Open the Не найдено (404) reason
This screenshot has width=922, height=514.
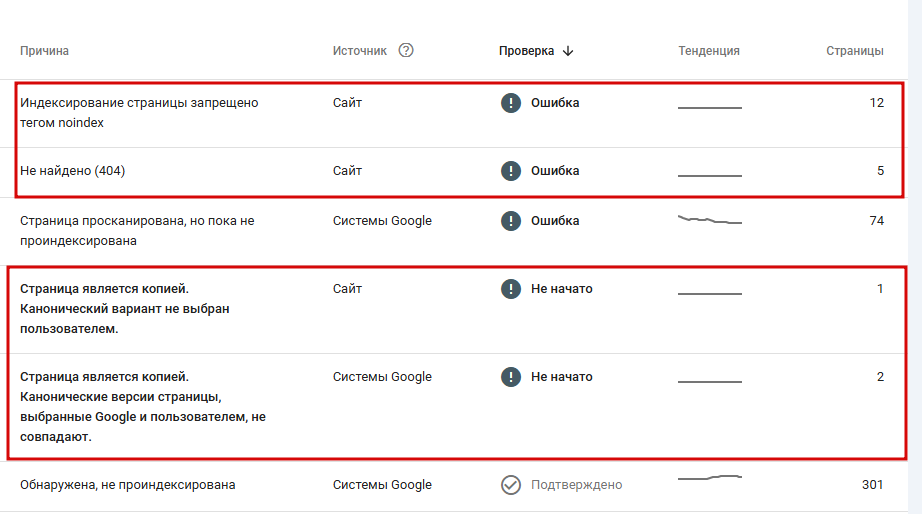(x=72, y=171)
